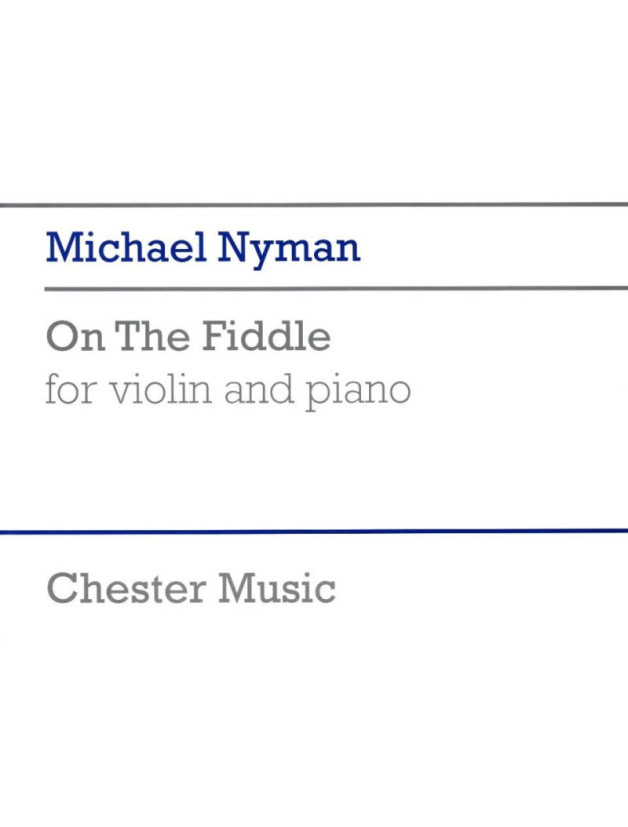Select the word "Michael" in blue

coord(126,247)
